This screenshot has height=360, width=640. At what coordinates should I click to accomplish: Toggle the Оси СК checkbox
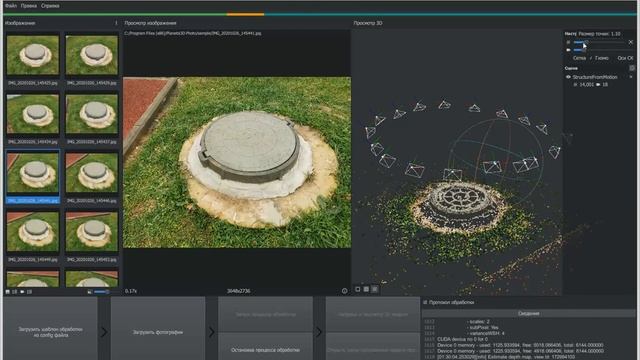(625, 58)
